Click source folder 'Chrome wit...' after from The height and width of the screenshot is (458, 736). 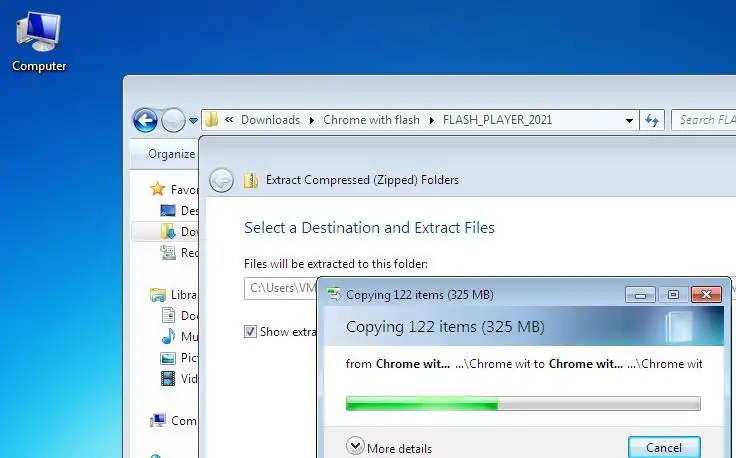click(x=413, y=364)
